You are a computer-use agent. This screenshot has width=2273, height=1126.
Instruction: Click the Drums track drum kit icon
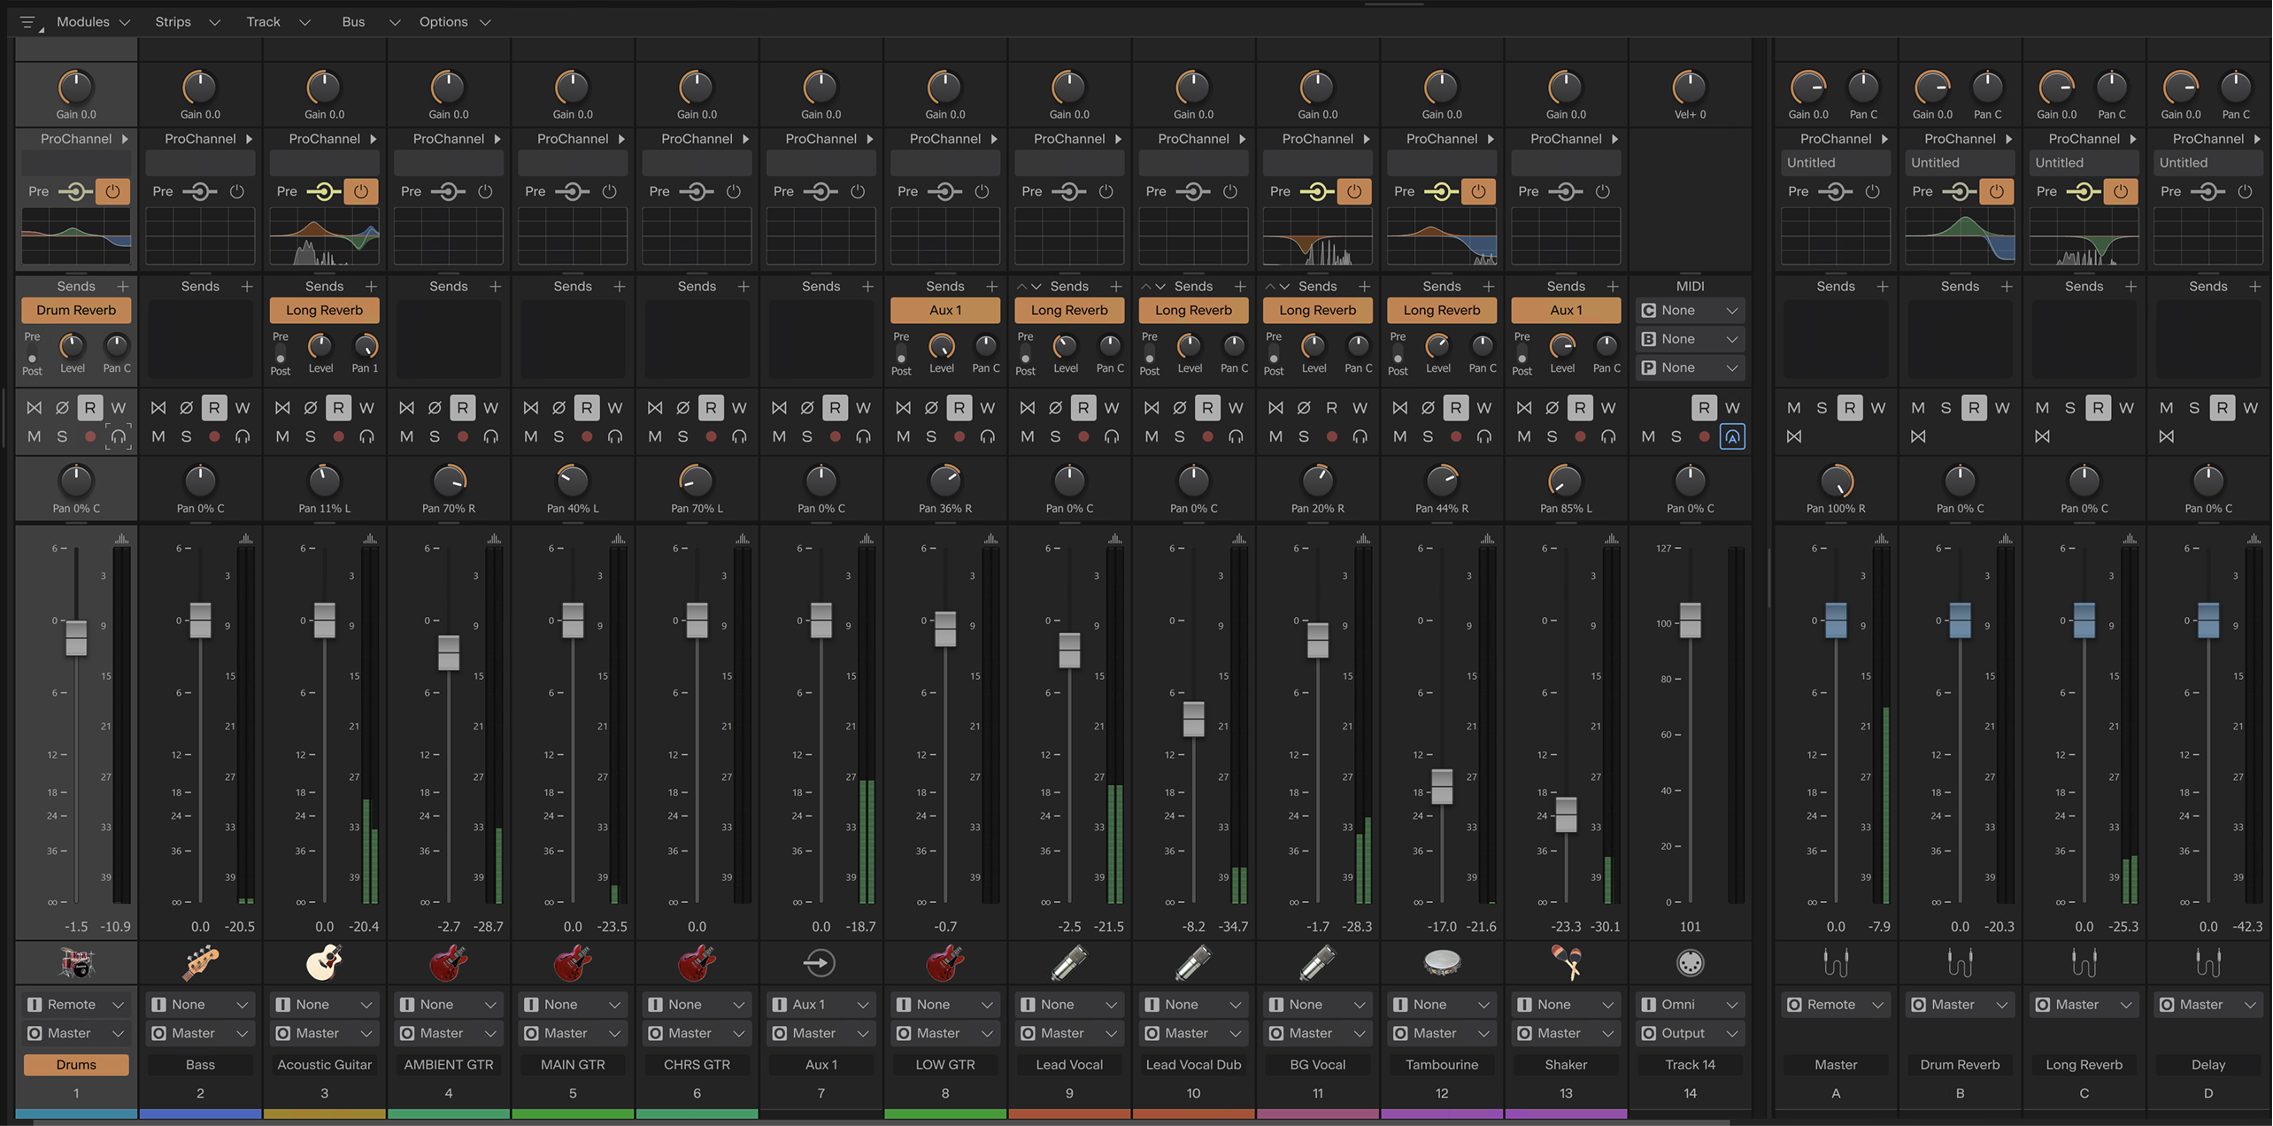pyautogui.click(x=76, y=963)
